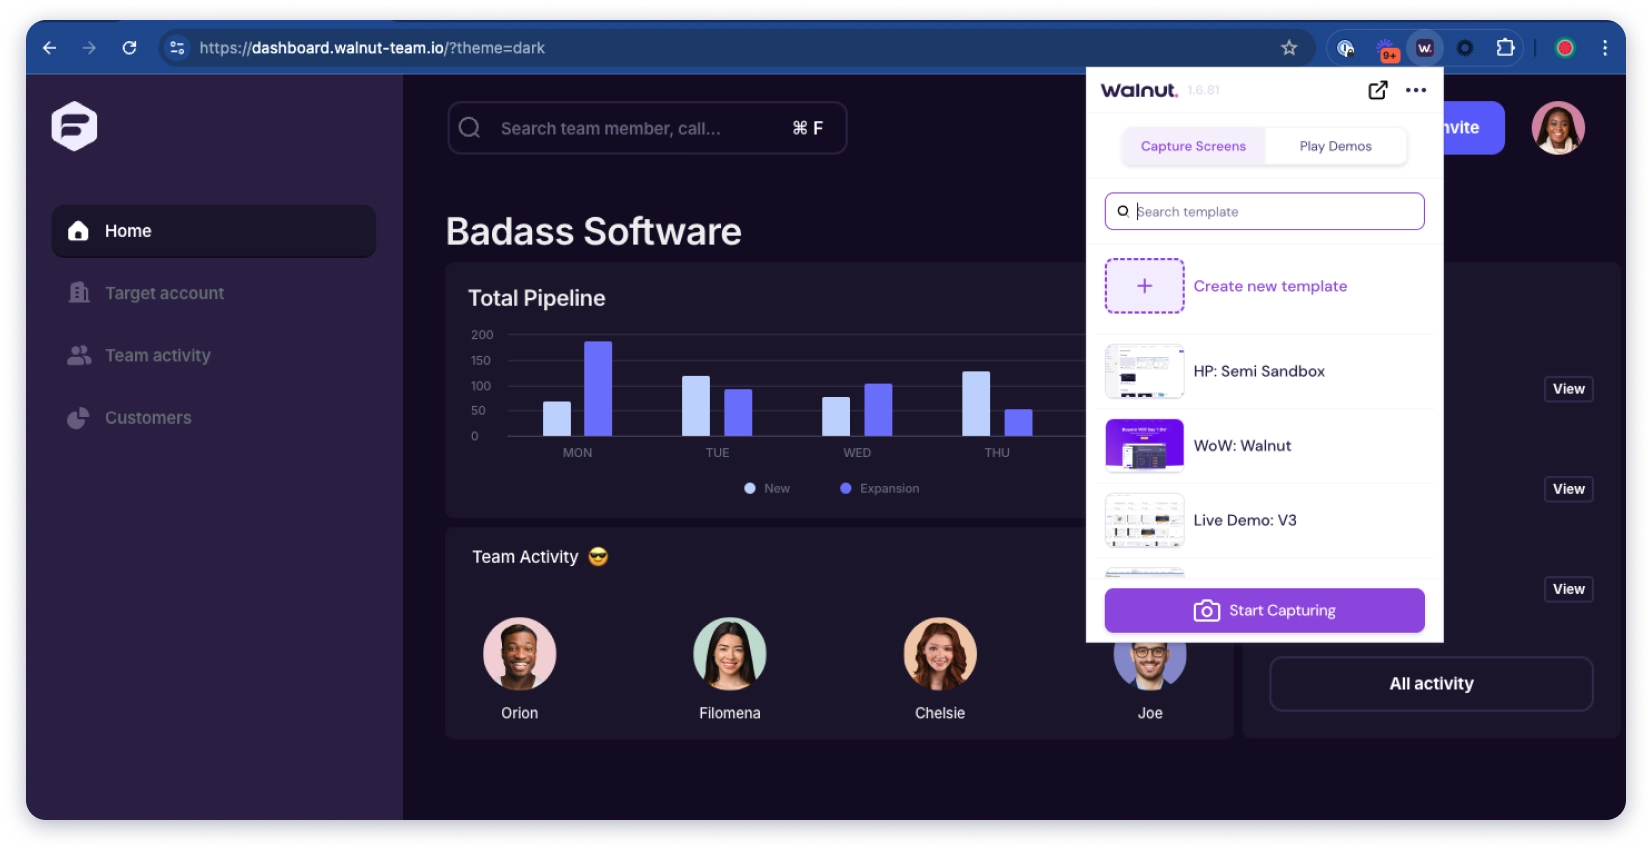The height and width of the screenshot is (850, 1650).
Task: Toggle the Expansion legend item in chart
Action: pos(879,488)
